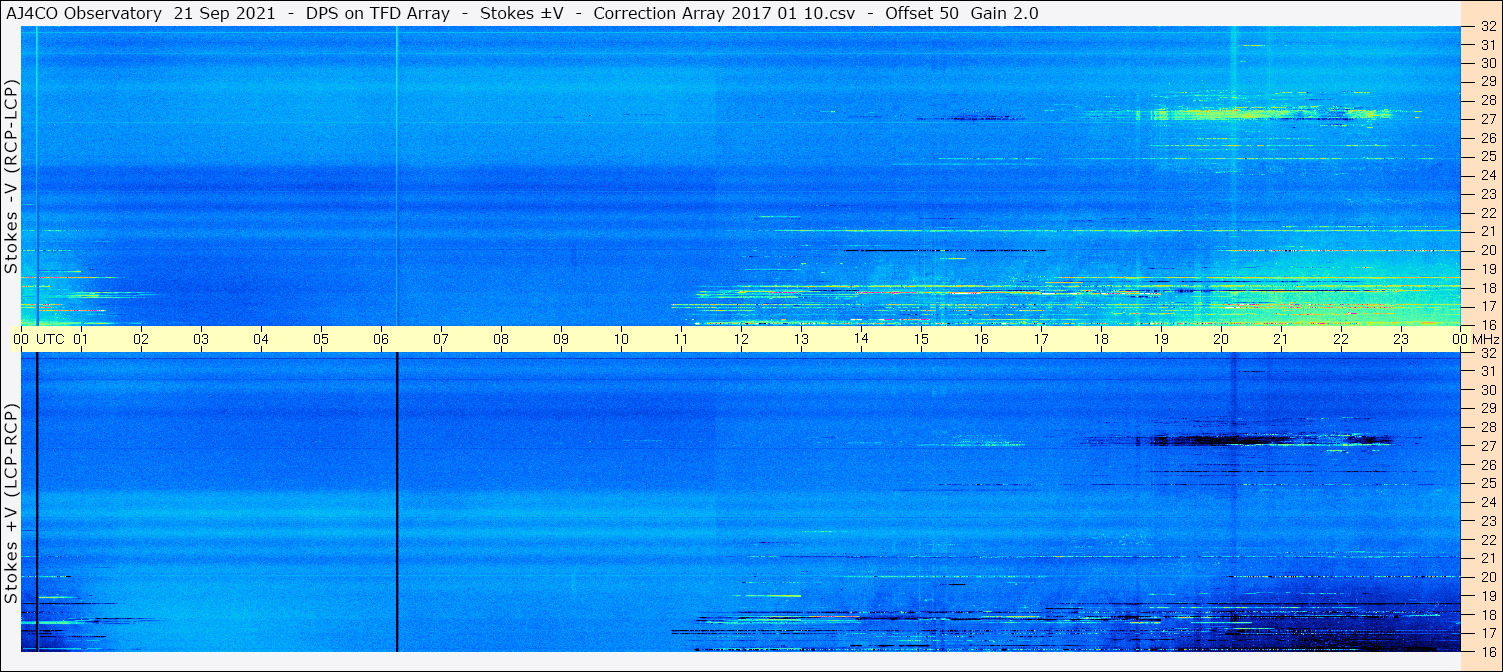1503x672 pixels.
Task: Click the 32 MHz label of the upper Stokes -V panel
Action: click(x=1488, y=27)
